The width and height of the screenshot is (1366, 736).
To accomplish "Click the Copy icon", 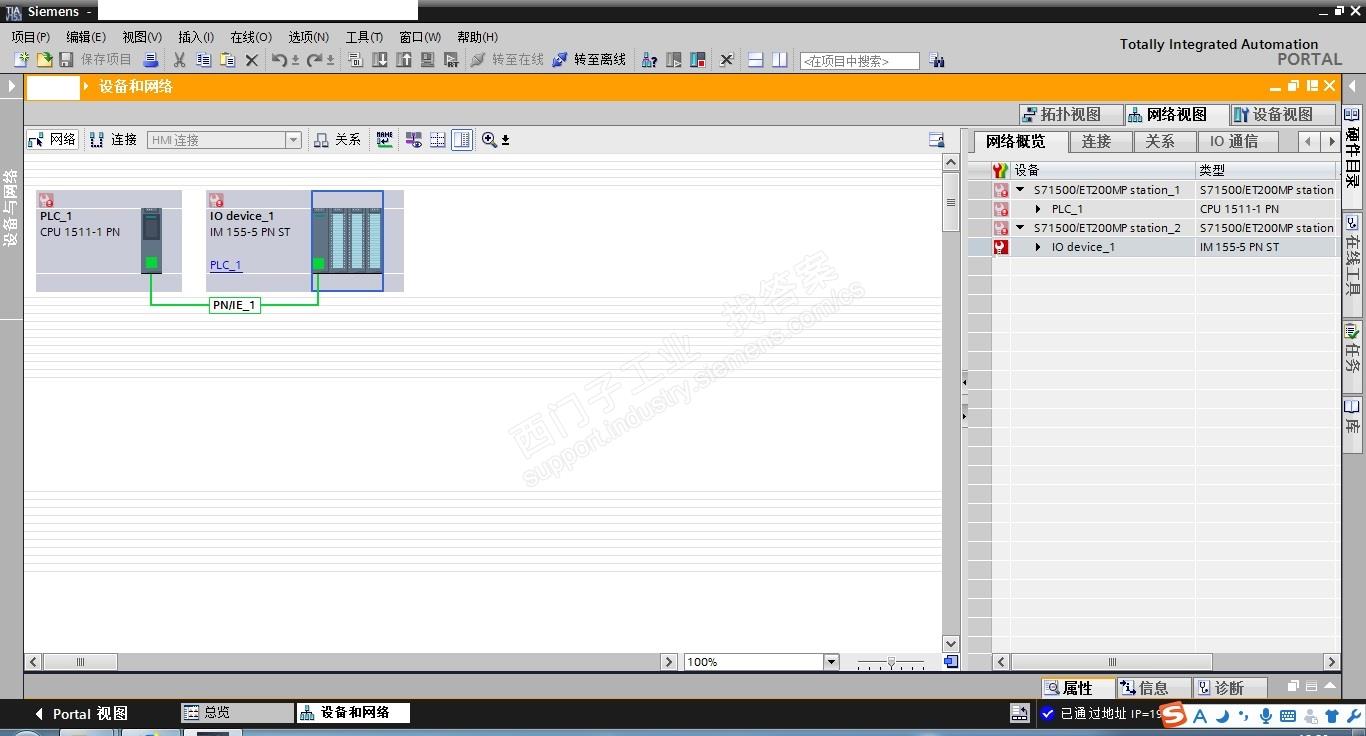I will point(204,60).
